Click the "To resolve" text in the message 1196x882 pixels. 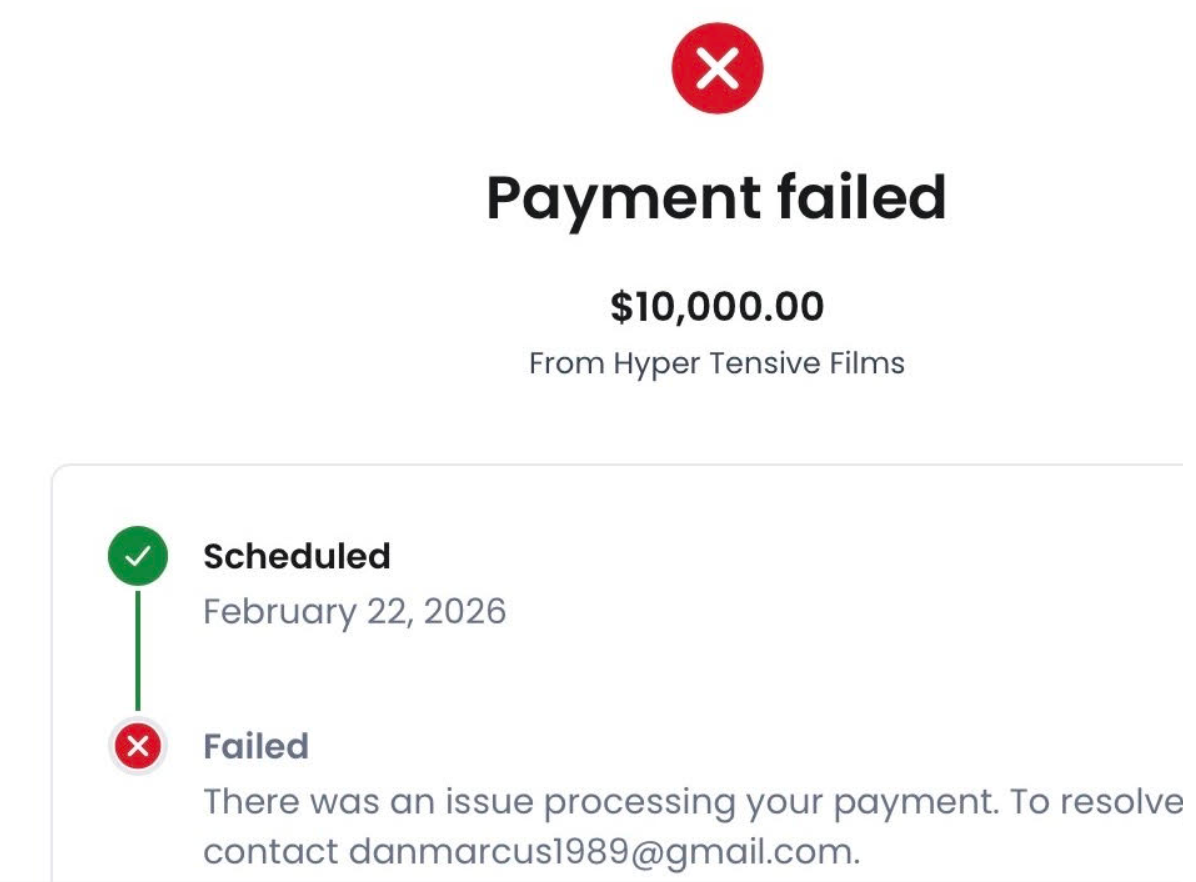(1095, 801)
